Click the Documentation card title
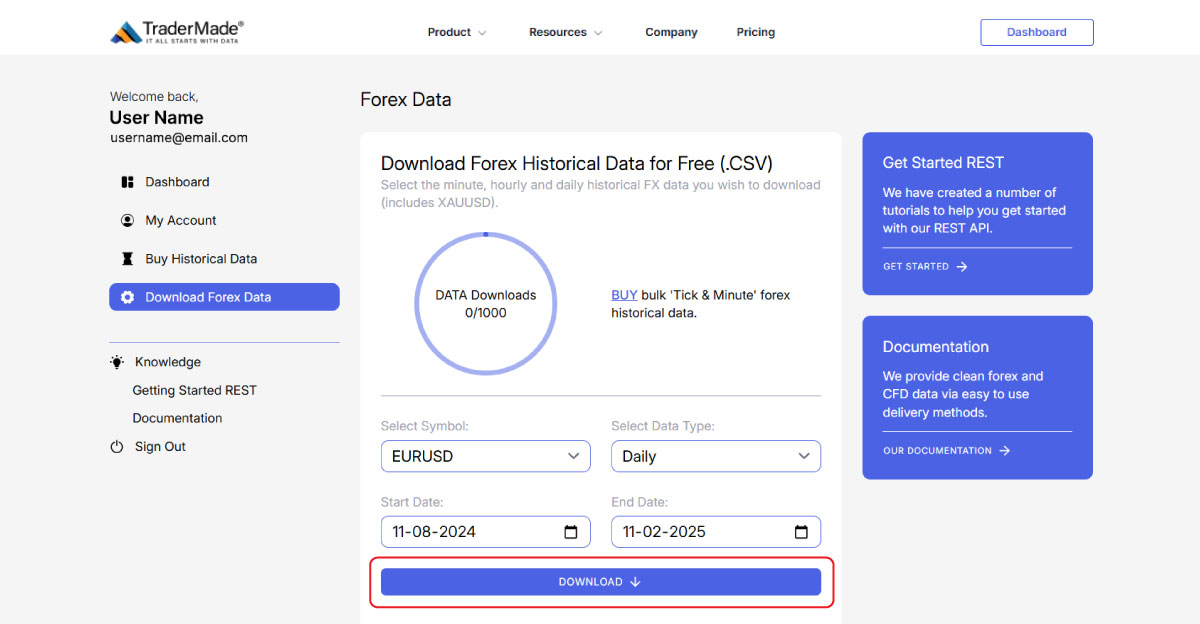Image resolution: width=1200 pixels, height=624 pixels. (936, 347)
